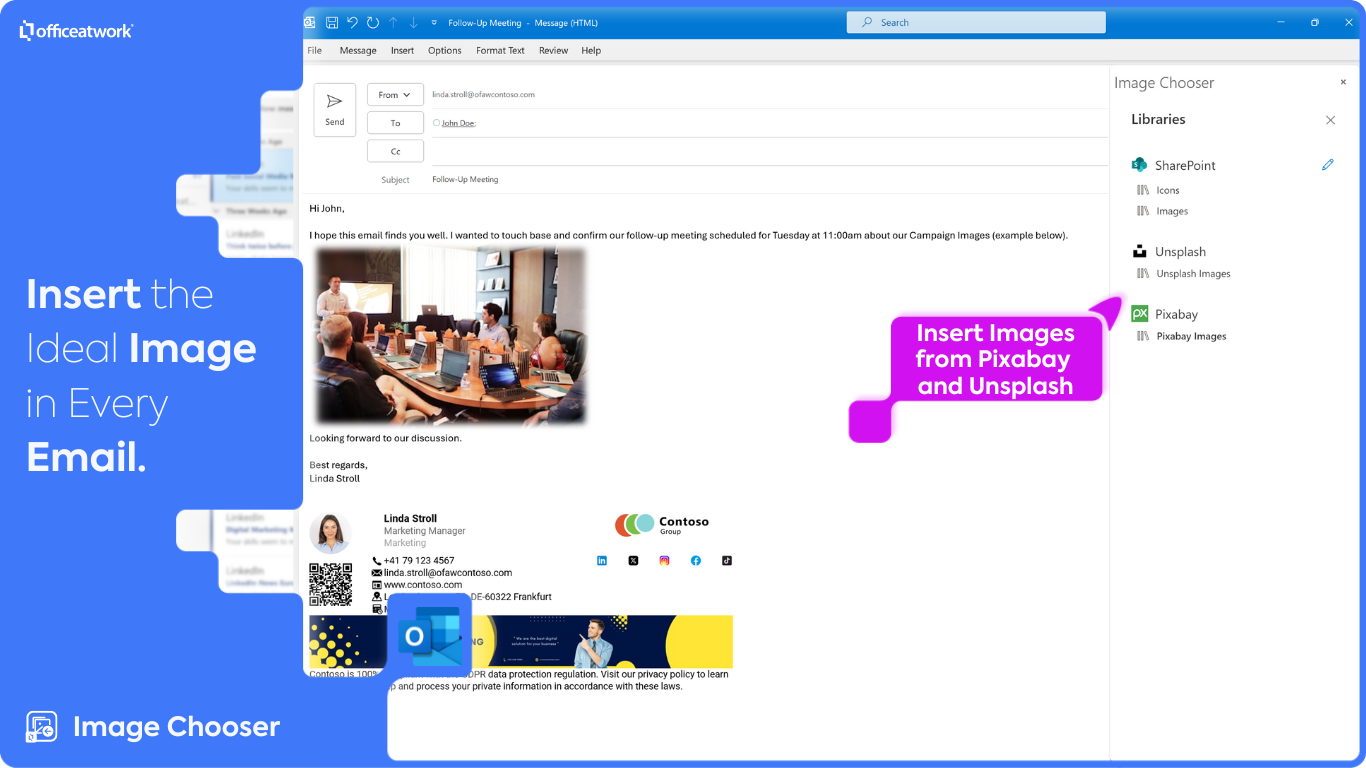Click the QR code in signature

pos(330,584)
